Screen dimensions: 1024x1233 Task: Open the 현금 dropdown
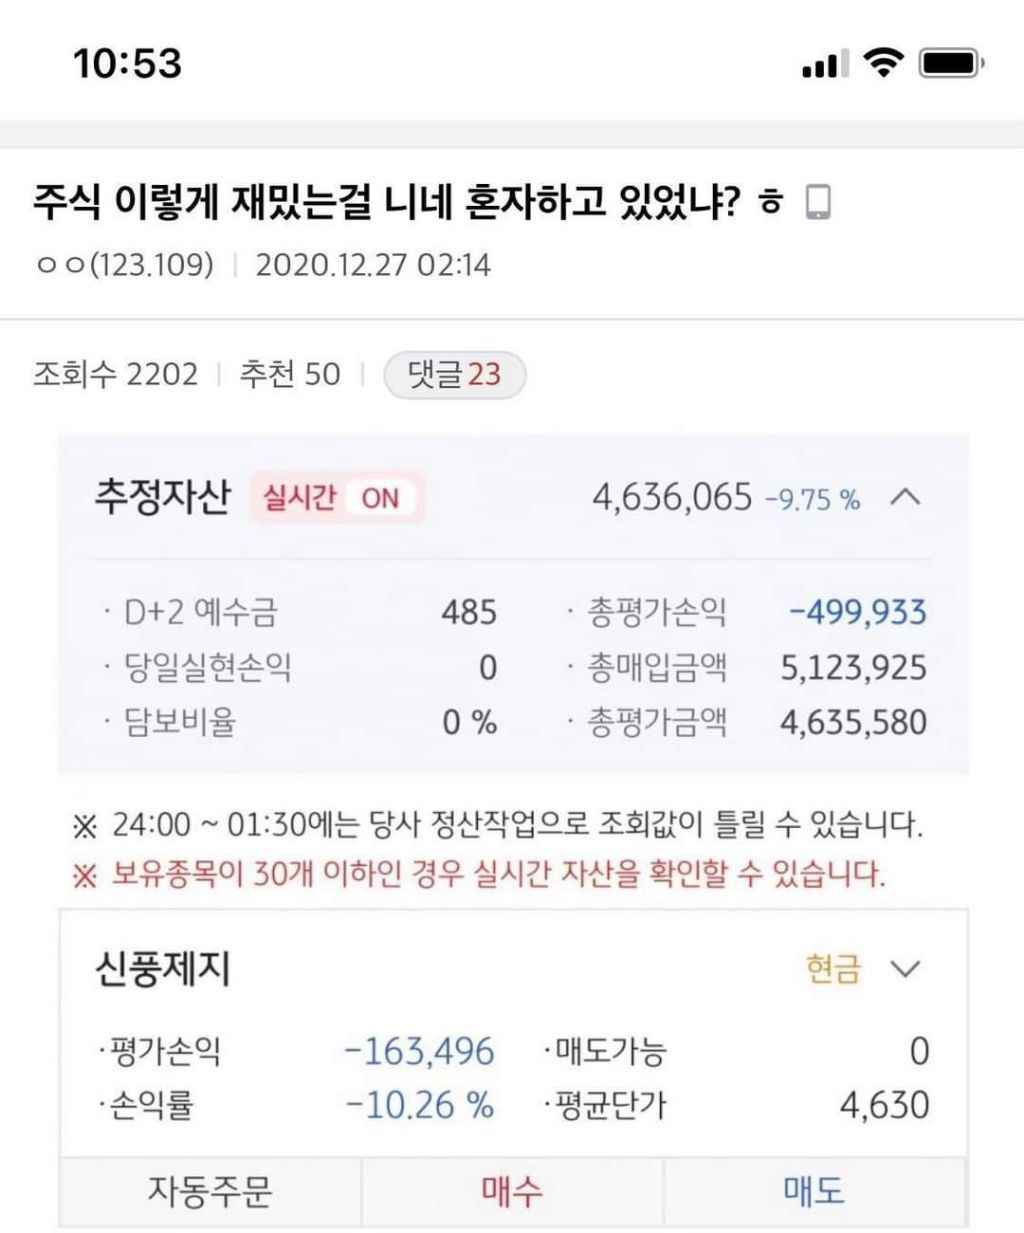tap(833, 968)
